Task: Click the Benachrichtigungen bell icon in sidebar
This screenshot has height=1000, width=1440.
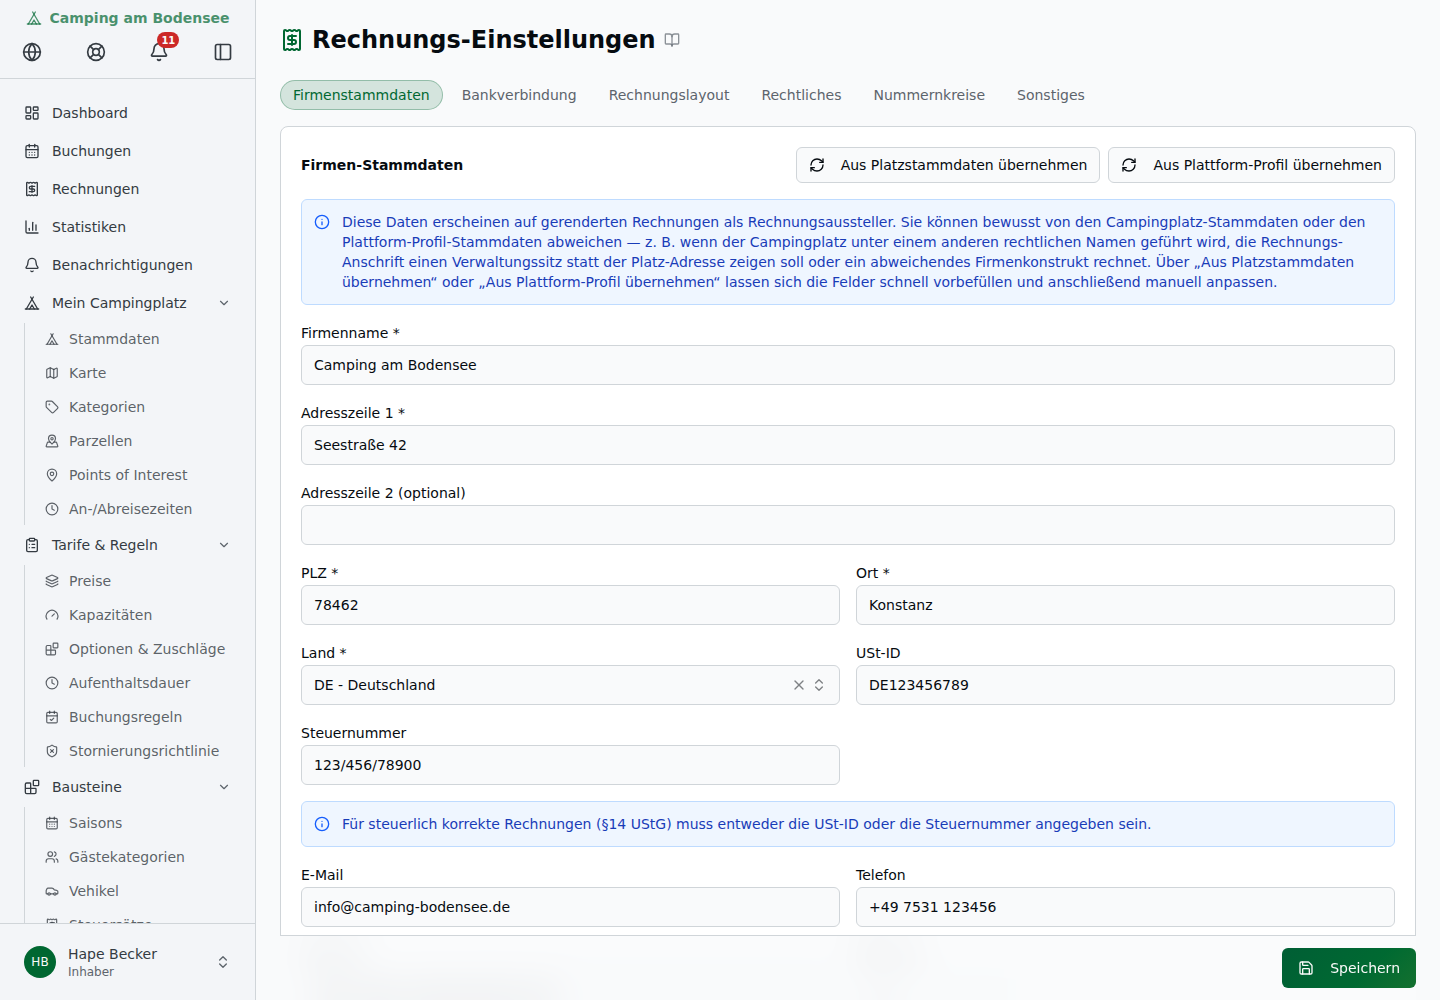Action: pyautogui.click(x=32, y=265)
